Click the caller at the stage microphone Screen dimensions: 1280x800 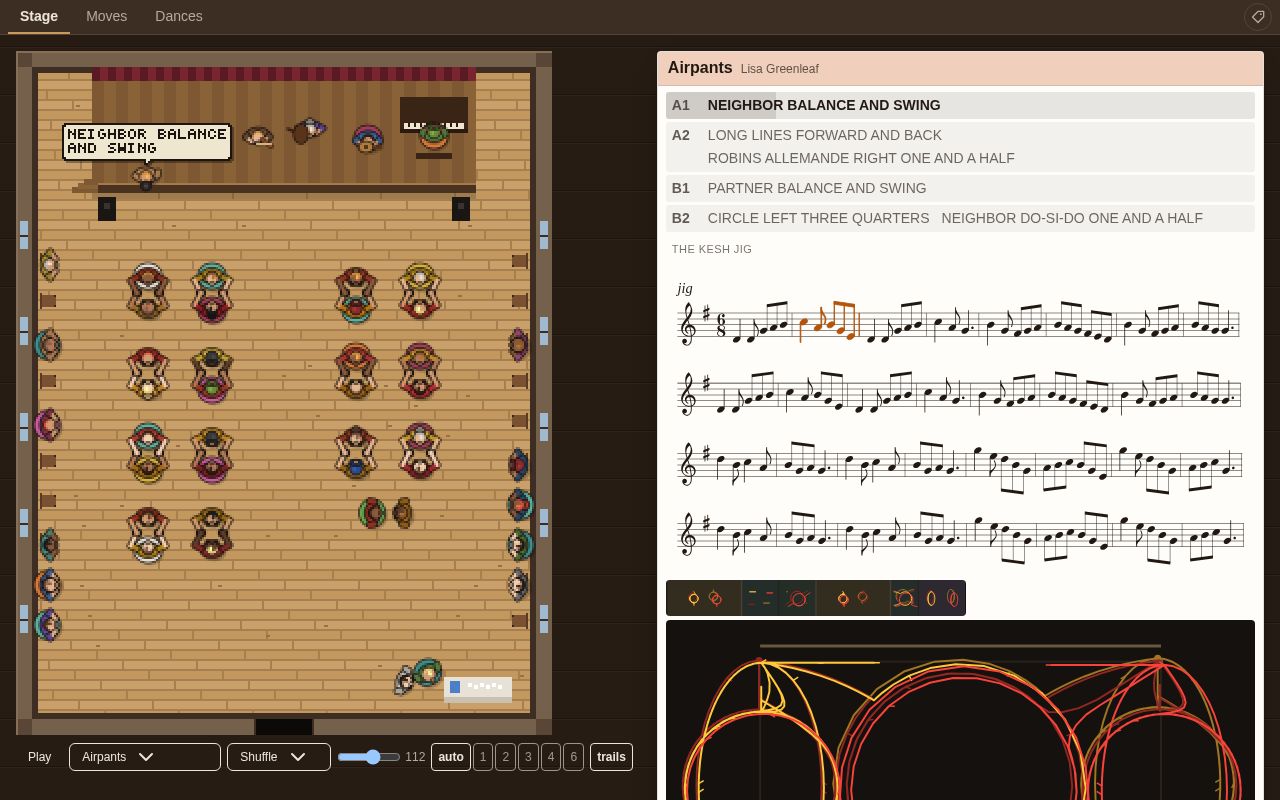click(146, 178)
